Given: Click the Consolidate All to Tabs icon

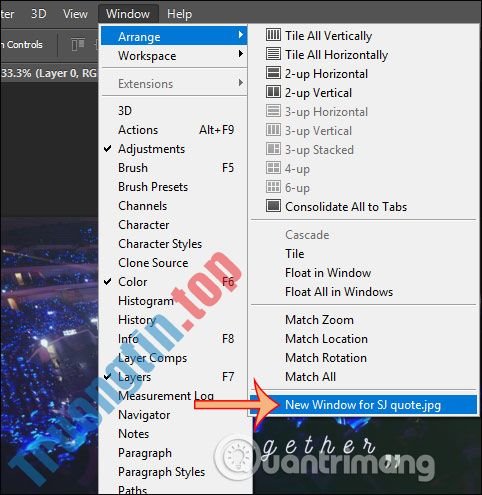Looking at the screenshot, I should click(273, 206).
